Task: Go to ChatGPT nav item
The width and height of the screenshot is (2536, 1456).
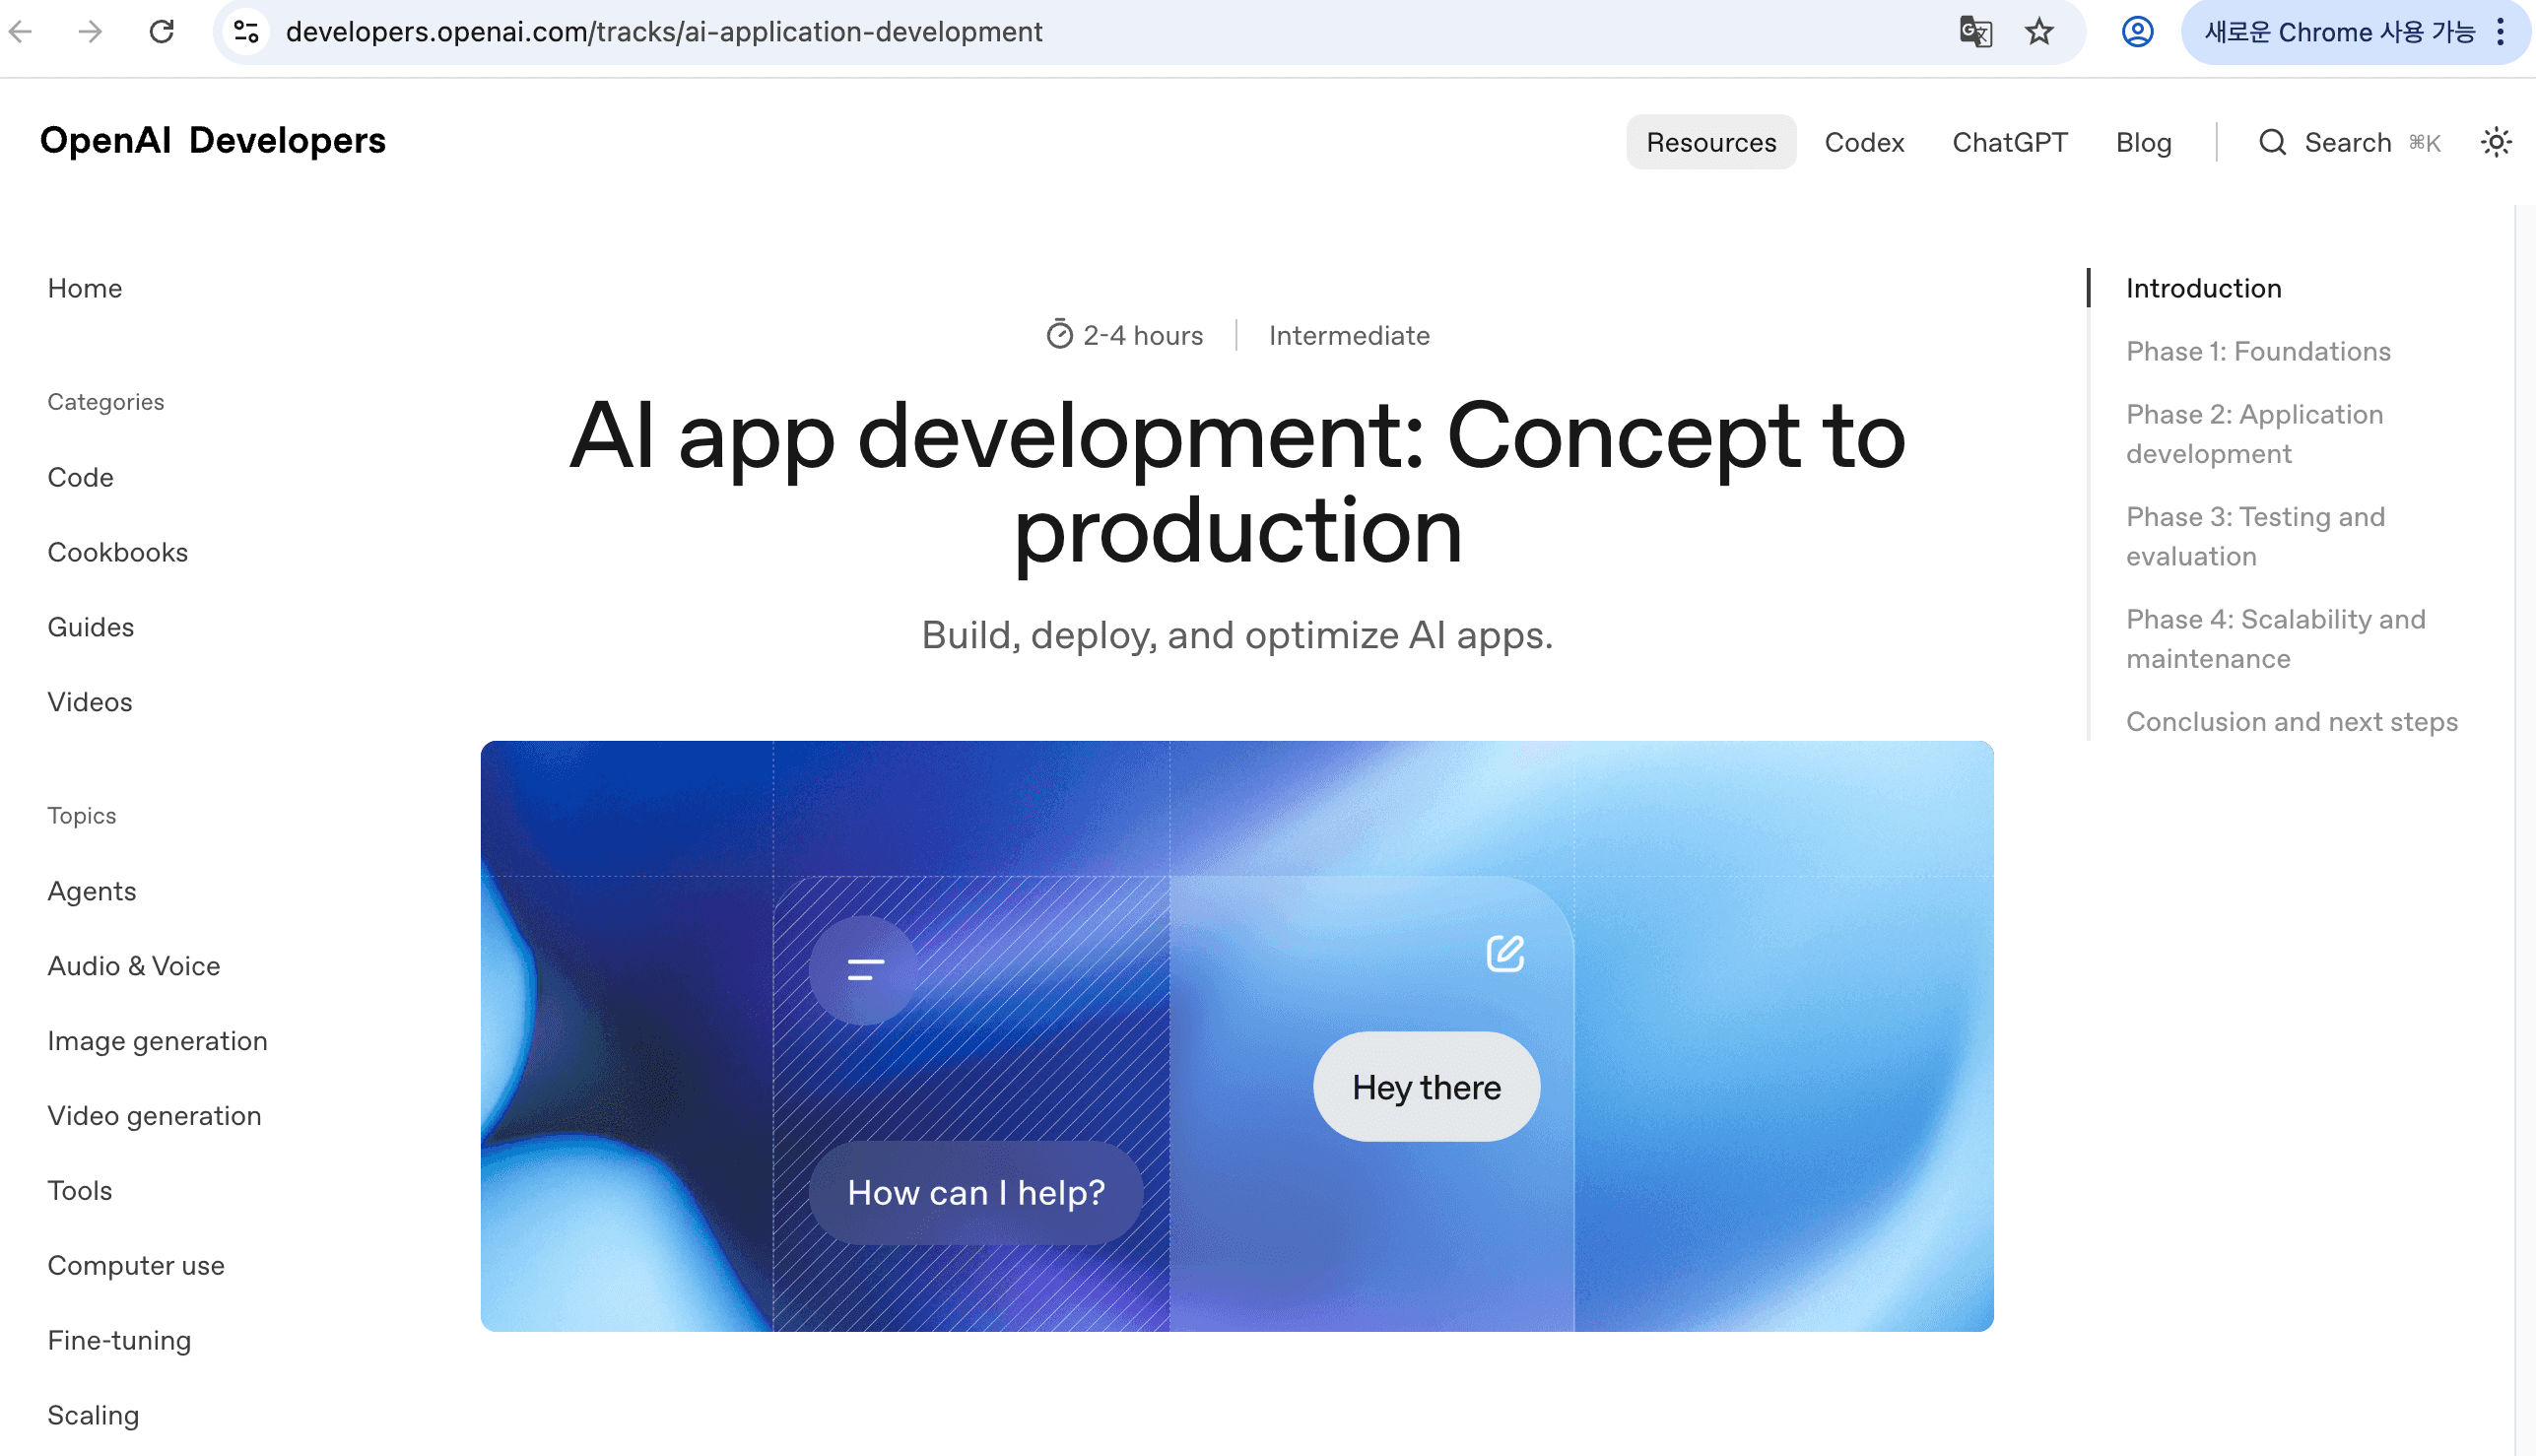Action: pos(2009,142)
